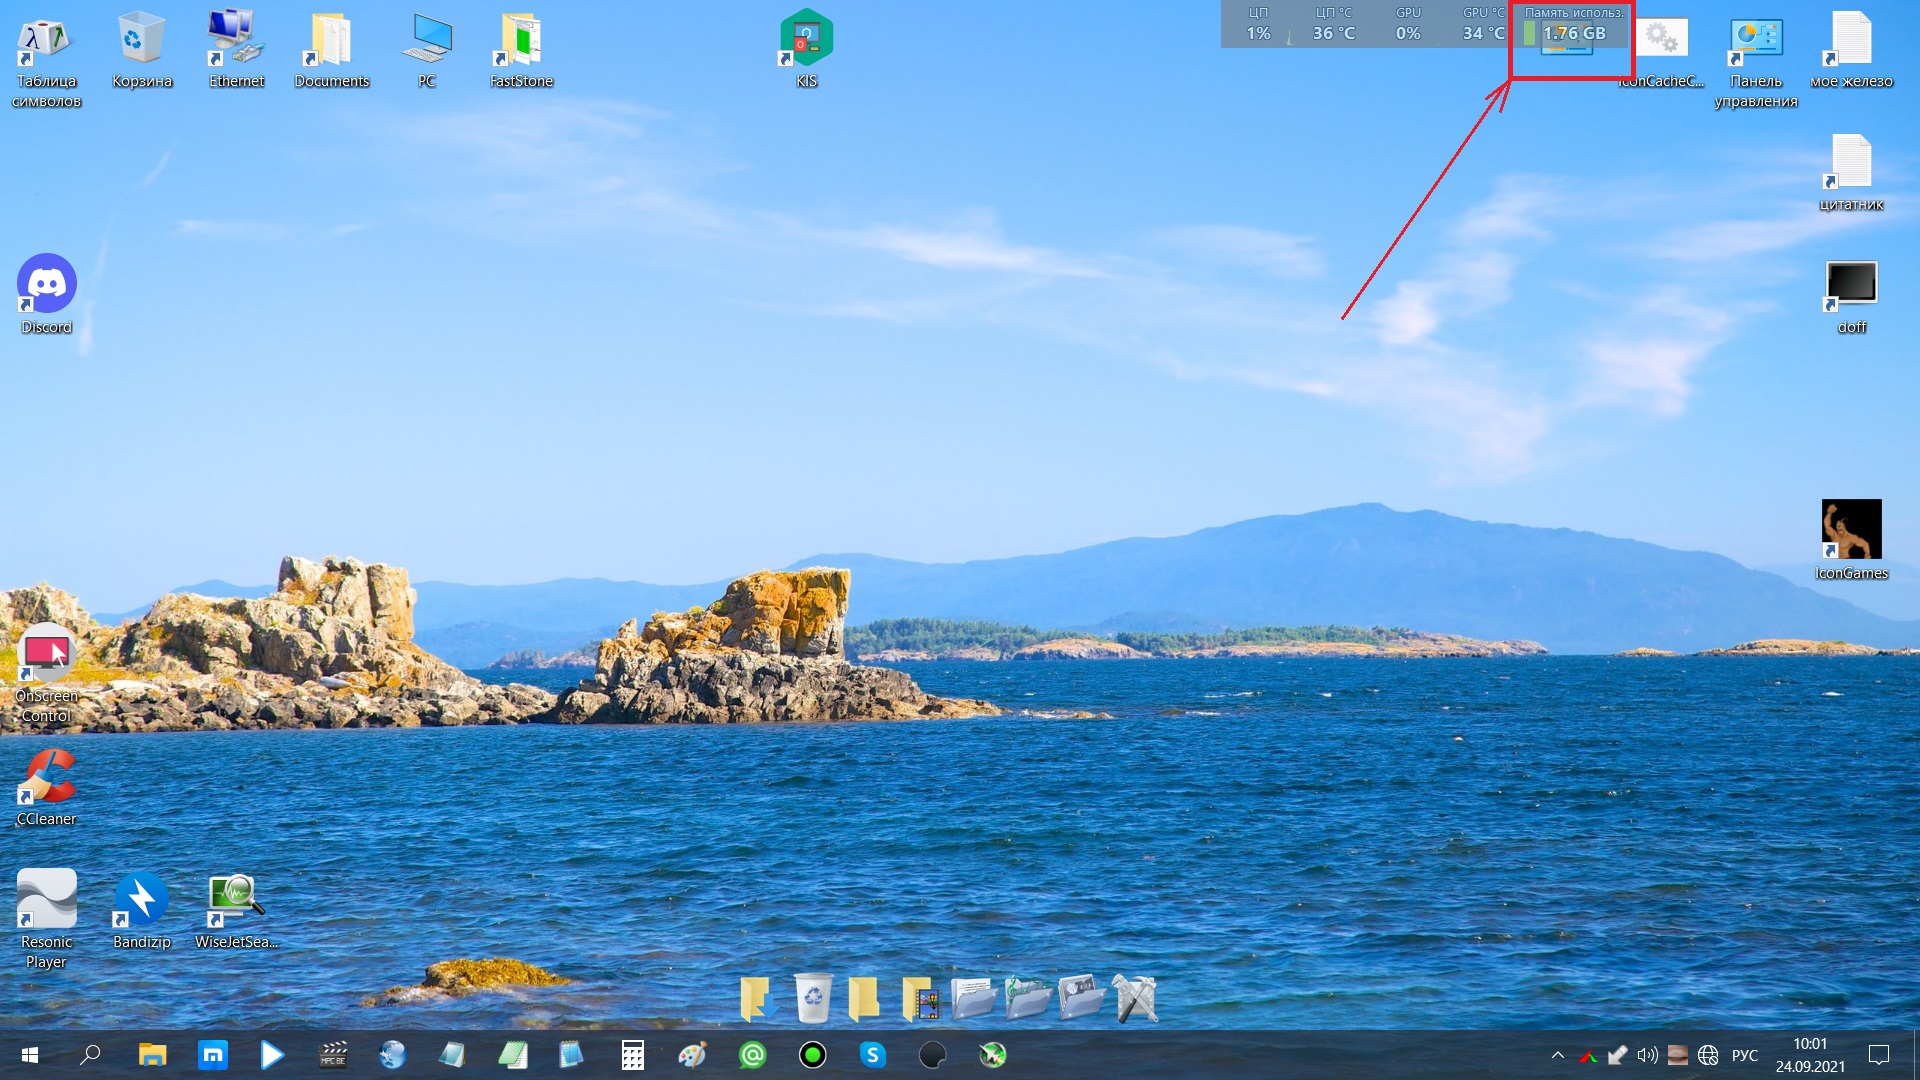This screenshot has width=1920, height=1080.
Task: Open Resonic Player shortcut
Action: (x=46, y=898)
